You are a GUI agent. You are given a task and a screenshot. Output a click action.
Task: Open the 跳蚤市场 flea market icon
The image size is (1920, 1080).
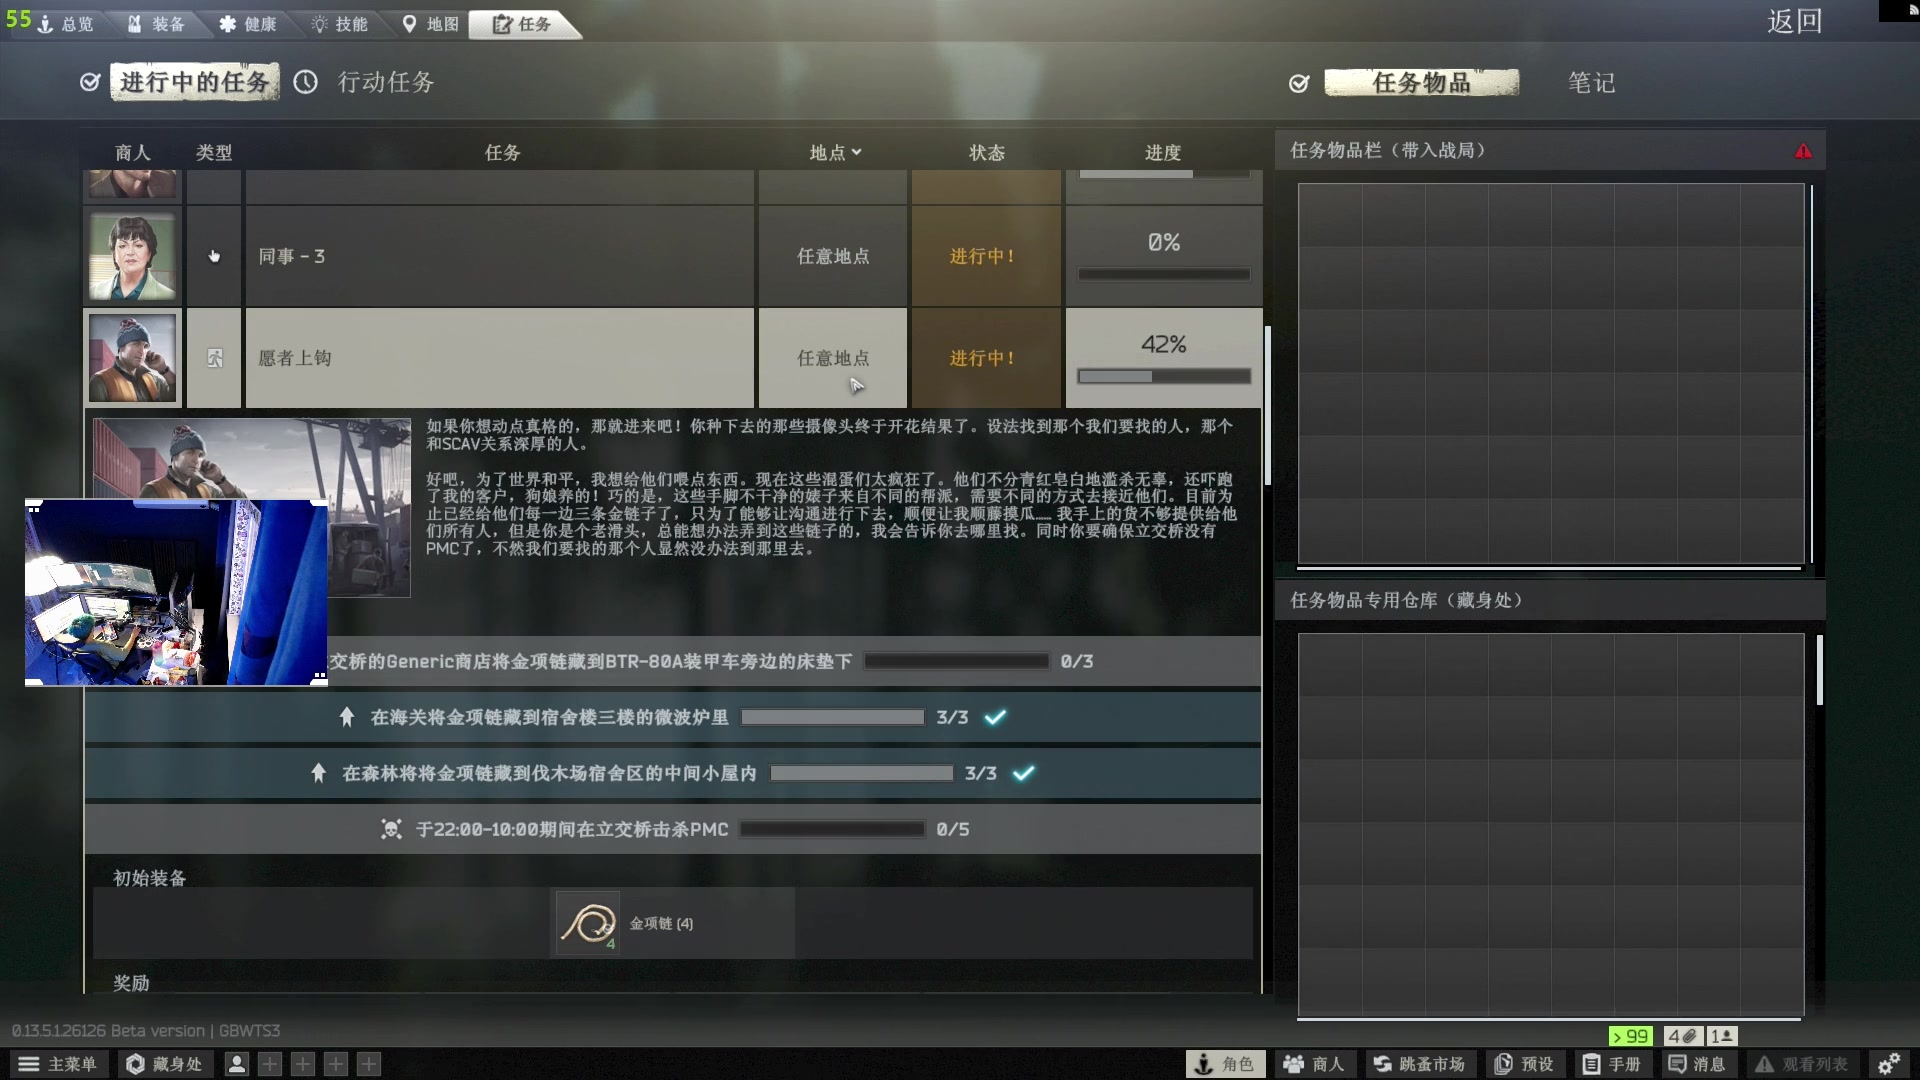1419,1064
